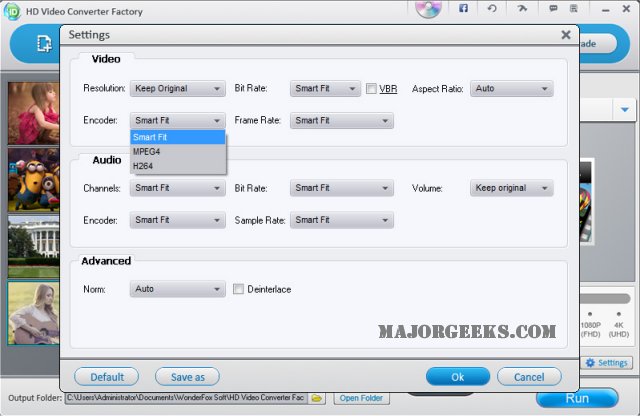Screen dimensions: 640x416
Task: Open the video Bit Rate dropdown
Action: (x=325, y=89)
